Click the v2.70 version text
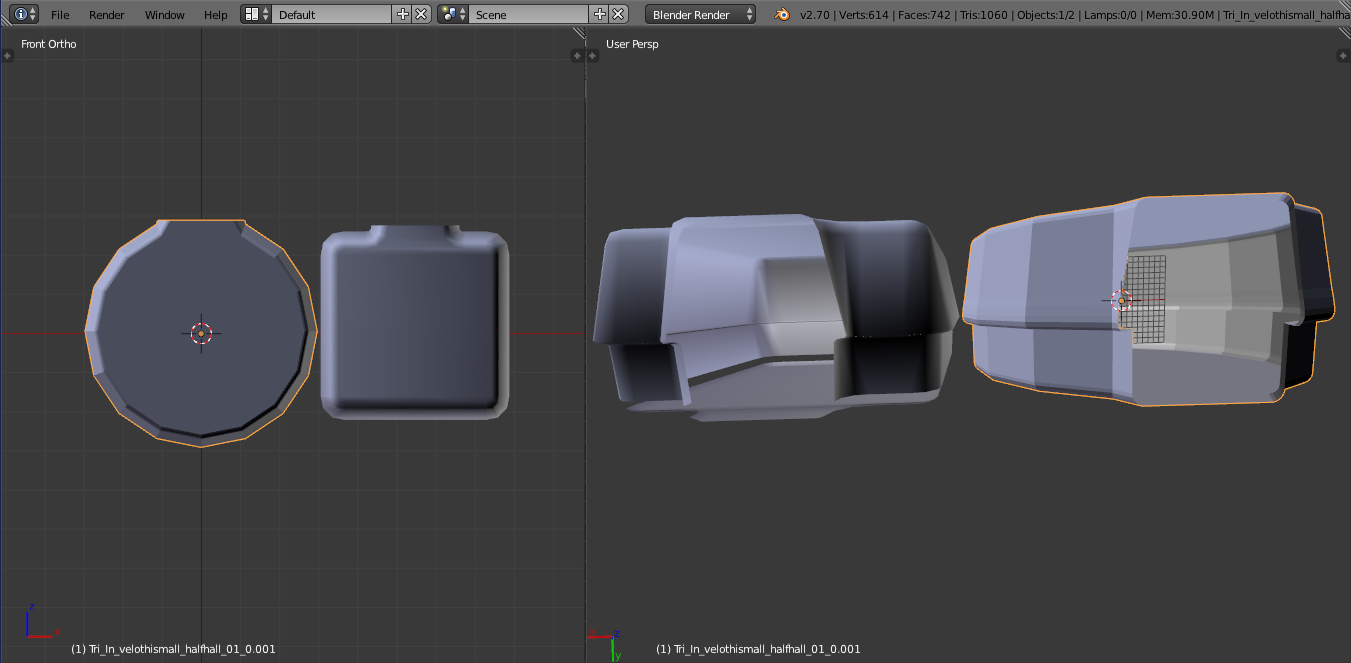The image size is (1351, 663). [815, 15]
